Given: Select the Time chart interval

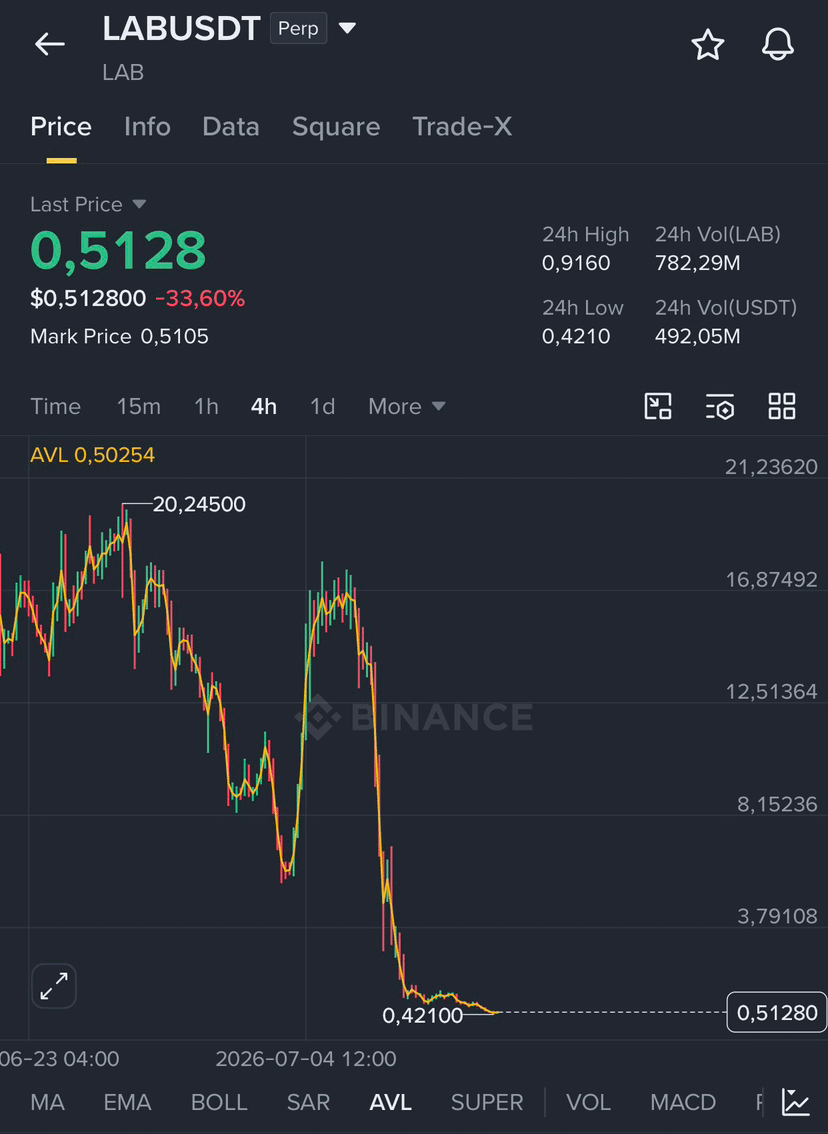Looking at the screenshot, I should point(56,406).
